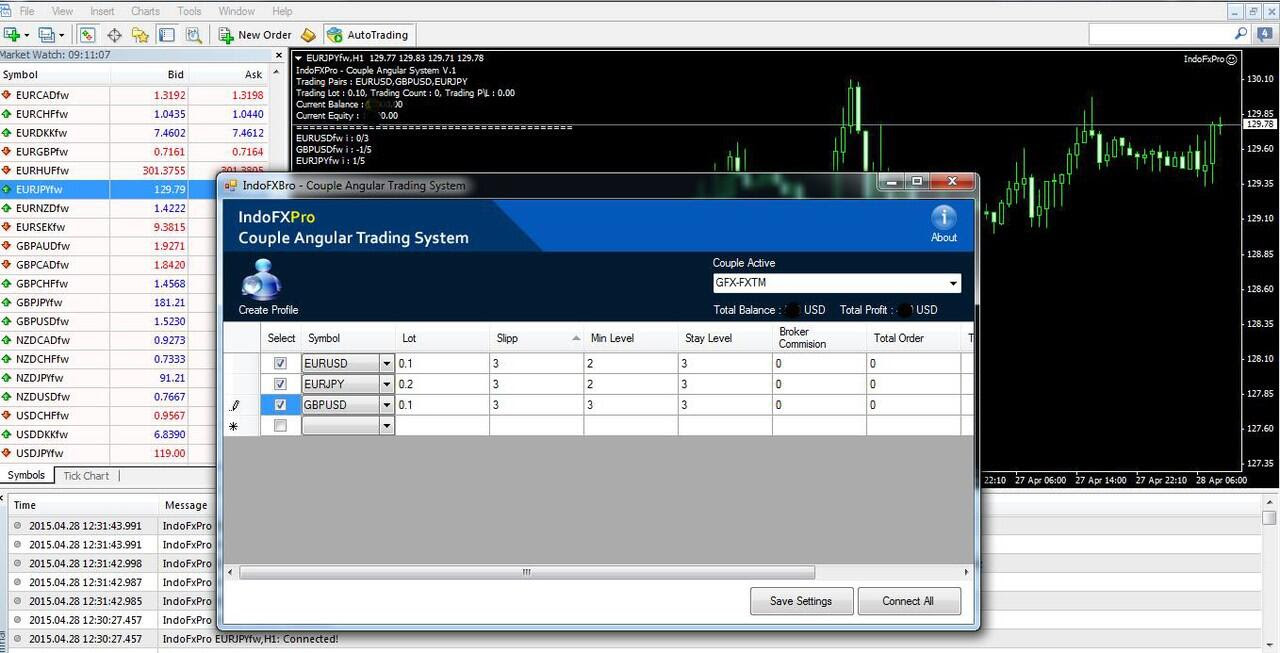Open the Strategy Tester magnifier icon
The width and height of the screenshot is (1280, 653).
click(193, 35)
